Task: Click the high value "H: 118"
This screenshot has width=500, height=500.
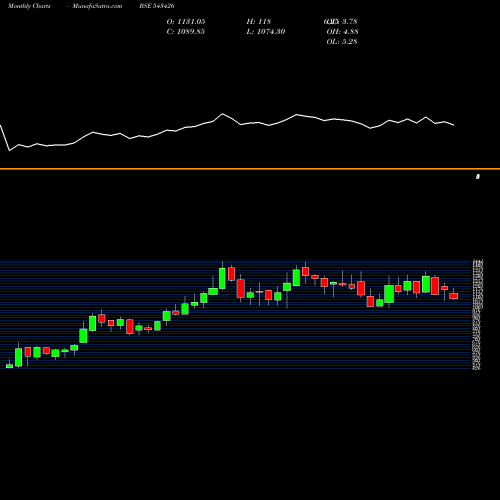Action: [x=259, y=22]
